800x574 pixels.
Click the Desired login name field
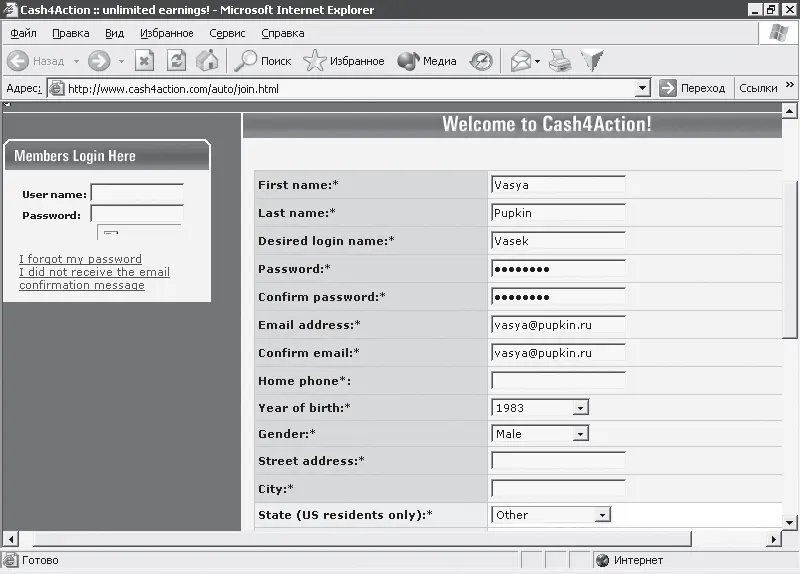point(558,241)
